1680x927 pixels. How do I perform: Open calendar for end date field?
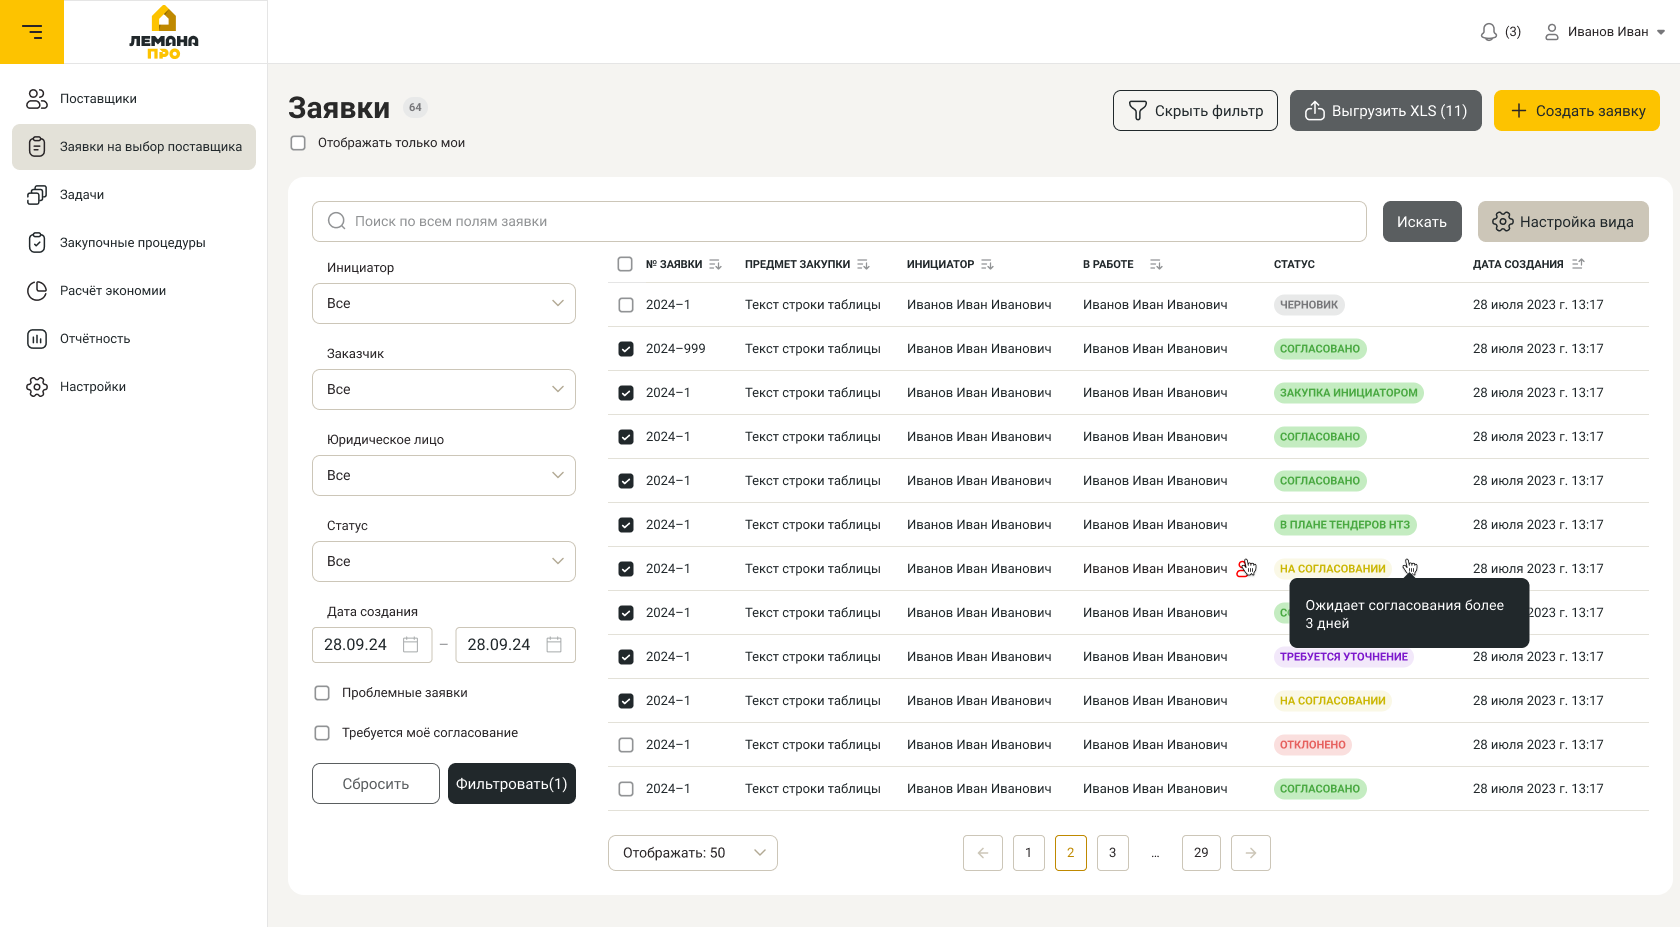click(x=554, y=645)
